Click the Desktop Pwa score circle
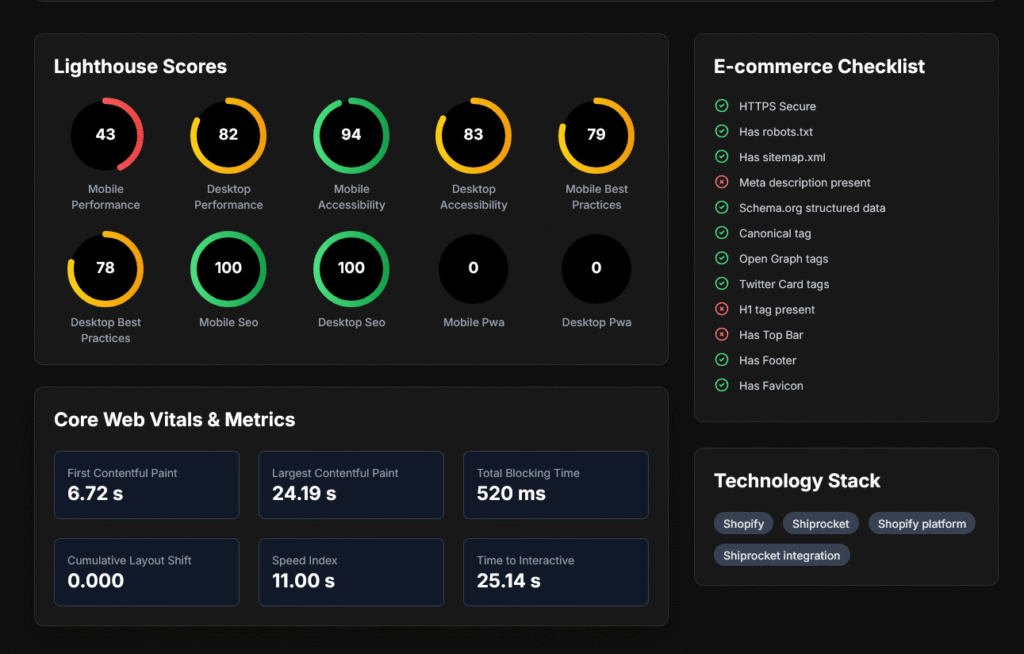The width and height of the screenshot is (1024, 654). click(x=596, y=268)
